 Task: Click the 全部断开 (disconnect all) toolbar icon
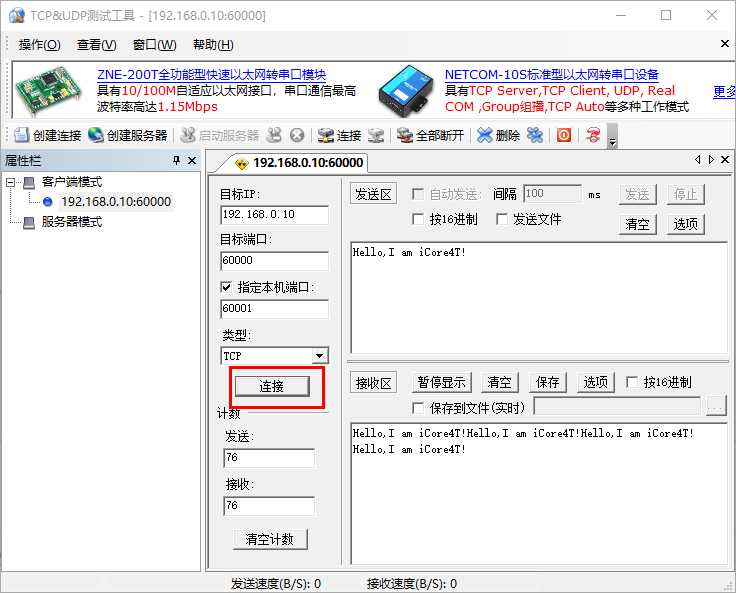coord(404,135)
